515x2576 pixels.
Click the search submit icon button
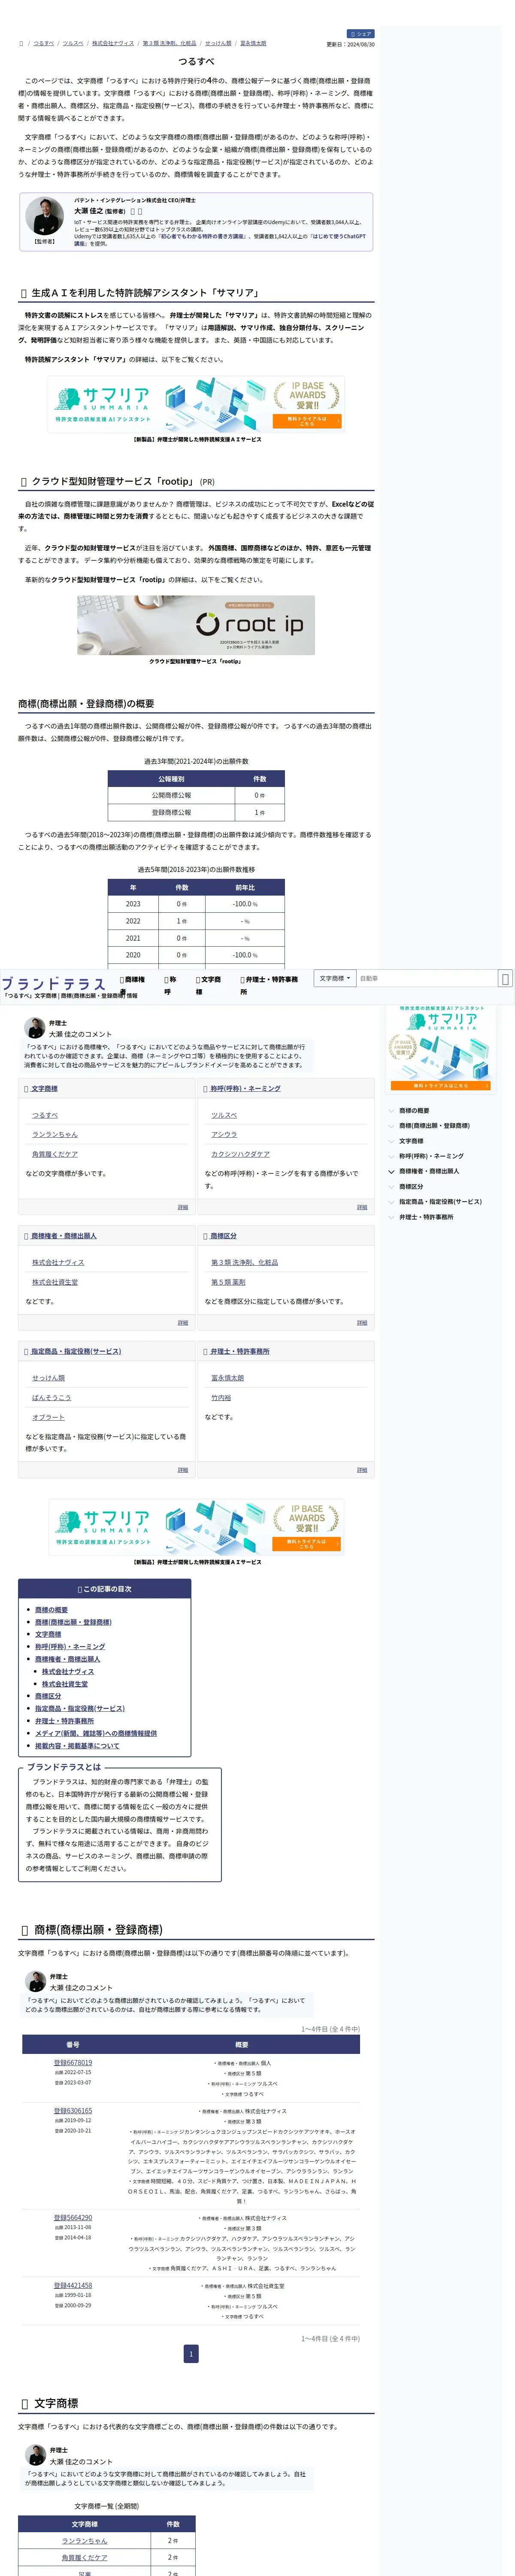506,978
